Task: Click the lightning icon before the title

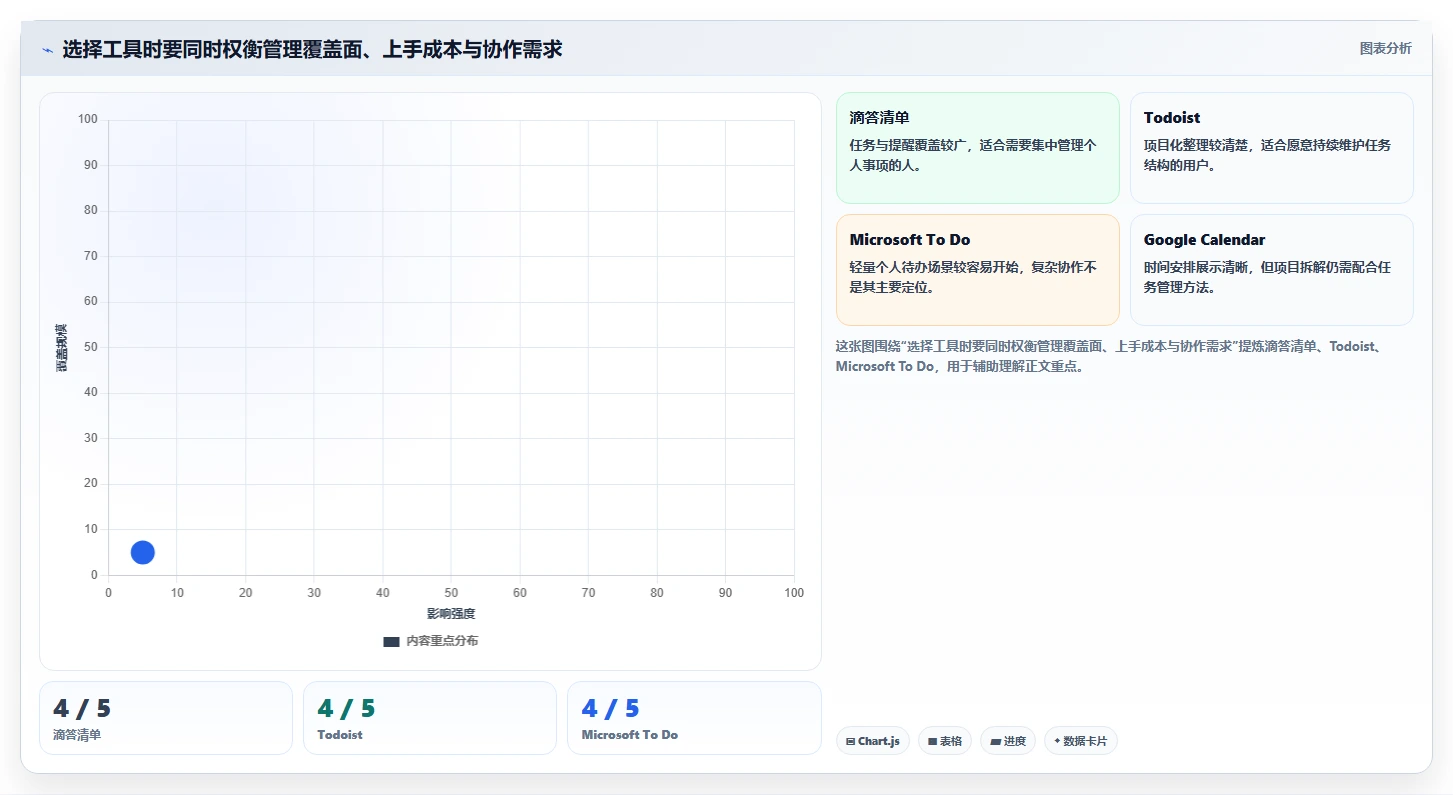Action: coord(47,50)
